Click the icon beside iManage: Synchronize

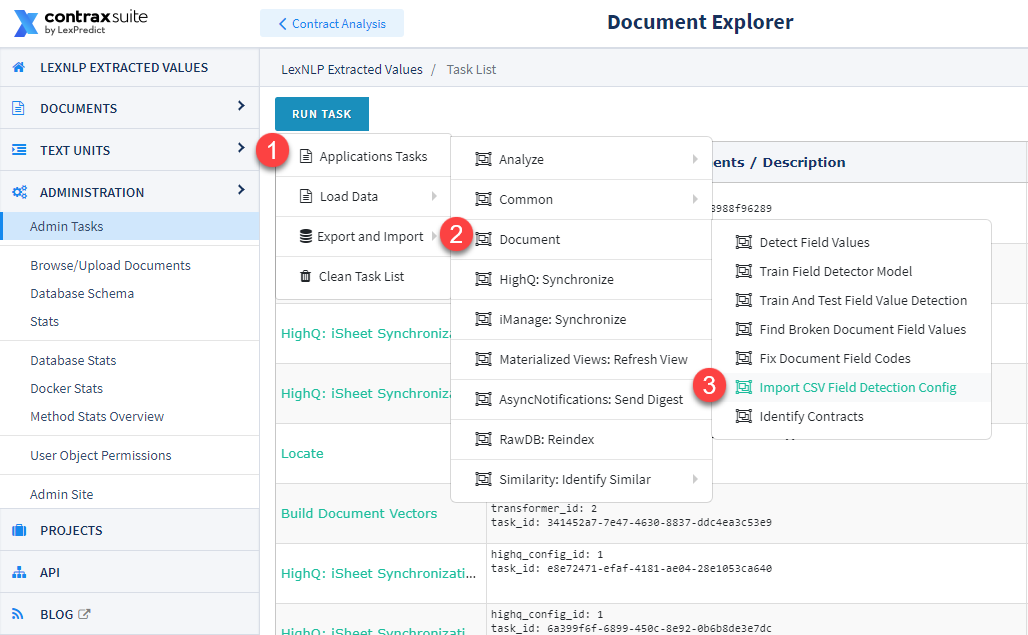(483, 319)
